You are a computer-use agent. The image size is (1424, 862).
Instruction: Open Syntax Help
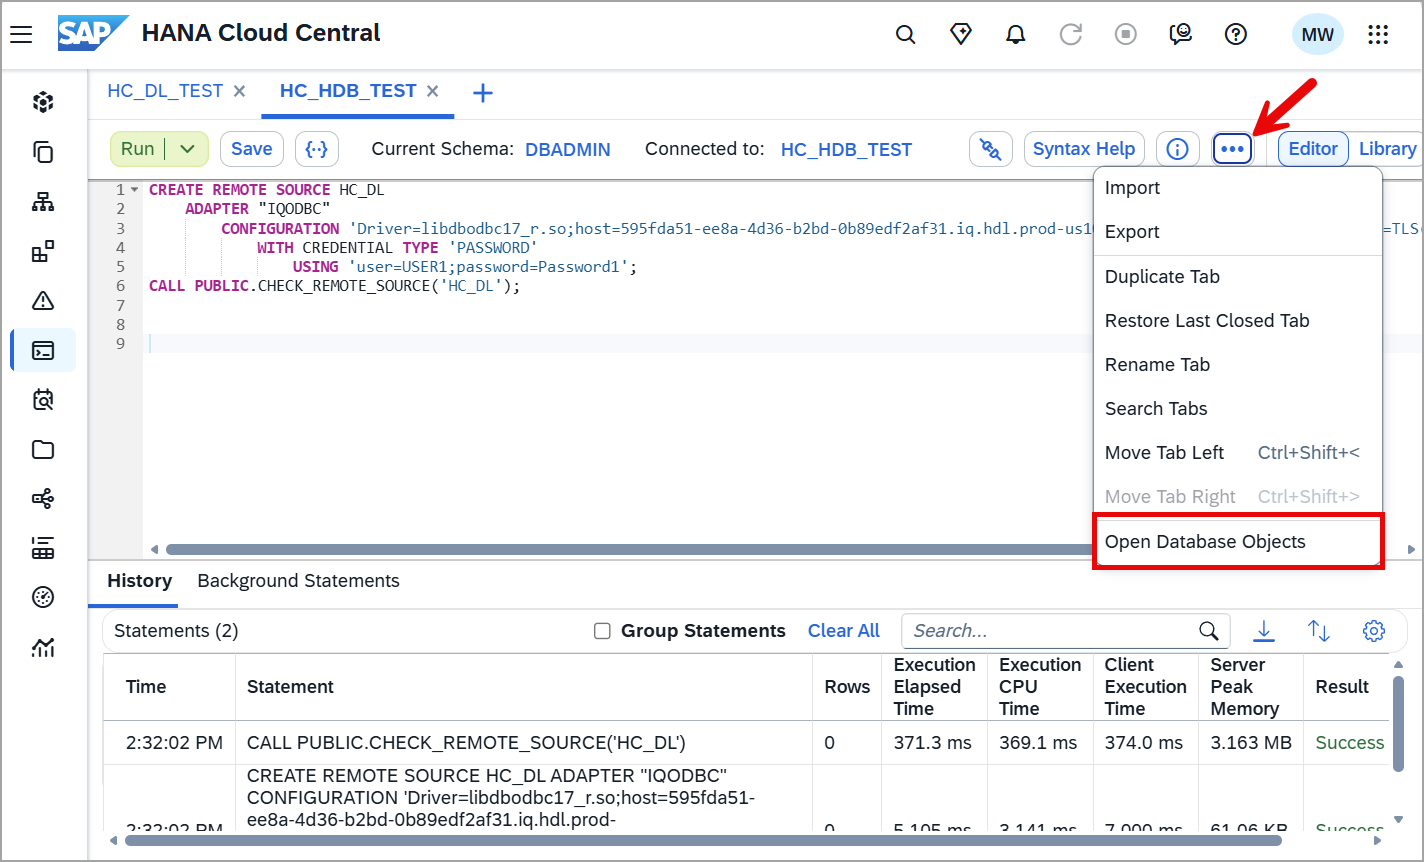coord(1084,149)
